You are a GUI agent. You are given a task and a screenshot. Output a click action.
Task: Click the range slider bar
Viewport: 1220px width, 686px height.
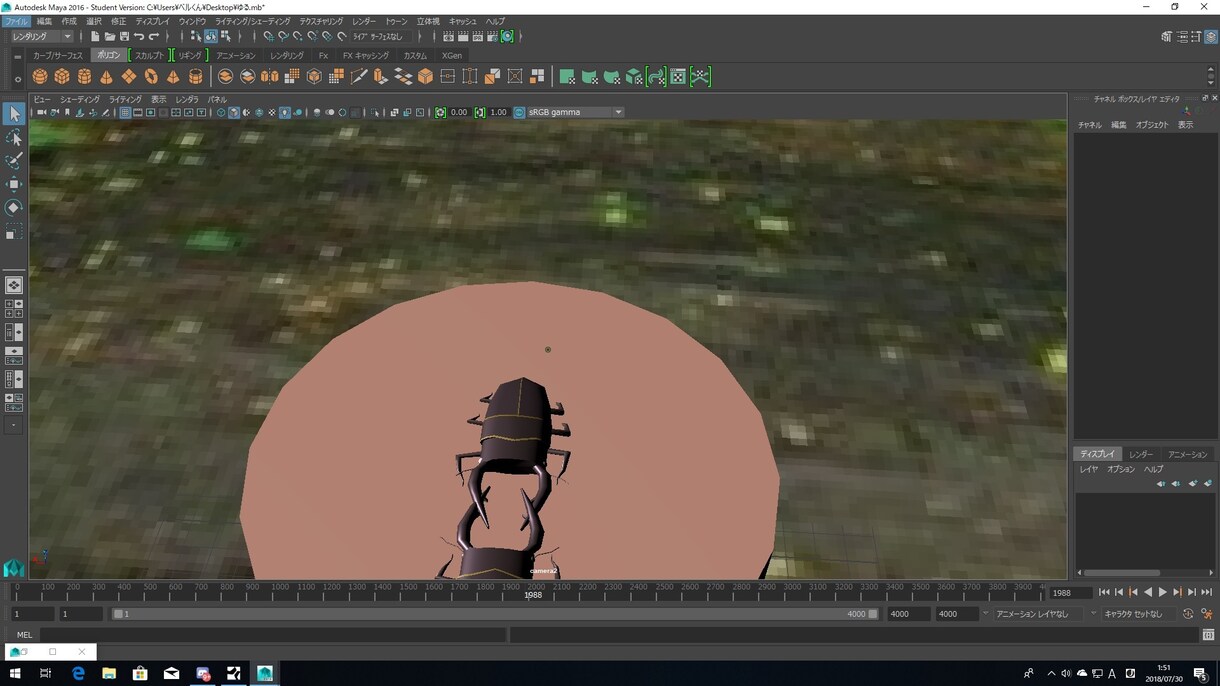point(495,614)
